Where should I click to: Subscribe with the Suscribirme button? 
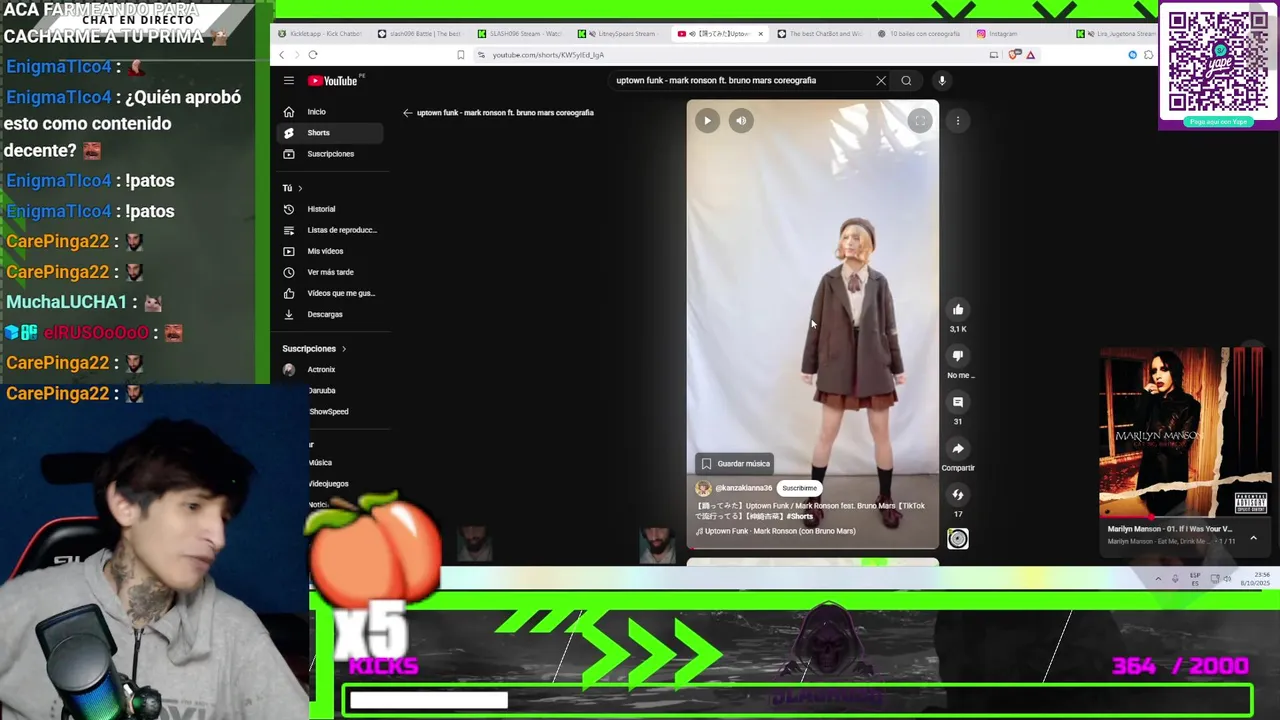tap(799, 488)
